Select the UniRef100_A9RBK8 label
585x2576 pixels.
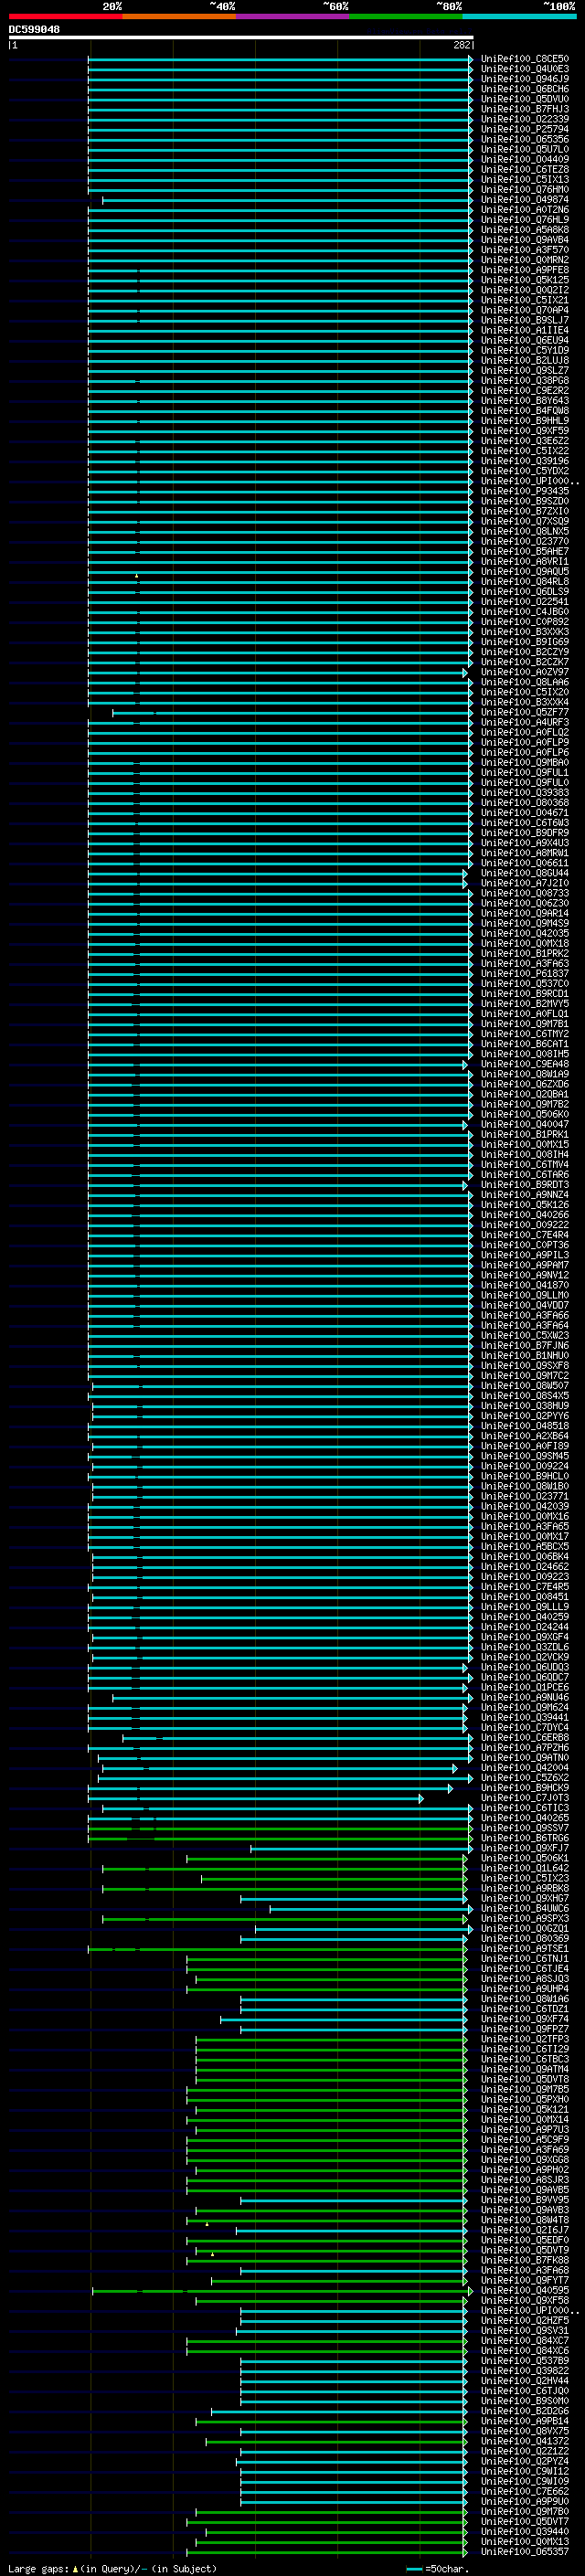pyautogui.click(x=525, y=1888)
